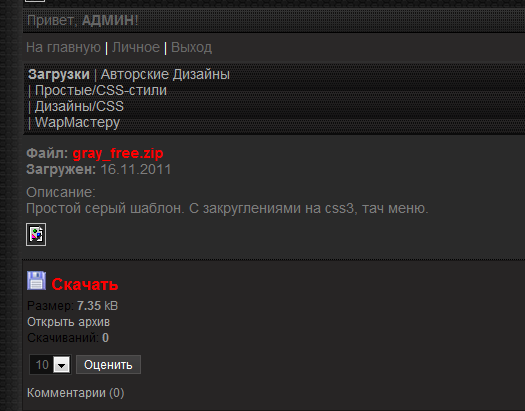The width and height of the screenshot is (525, 411).
Task: Open Комментарии (0) link
Action: coord(76,393)
